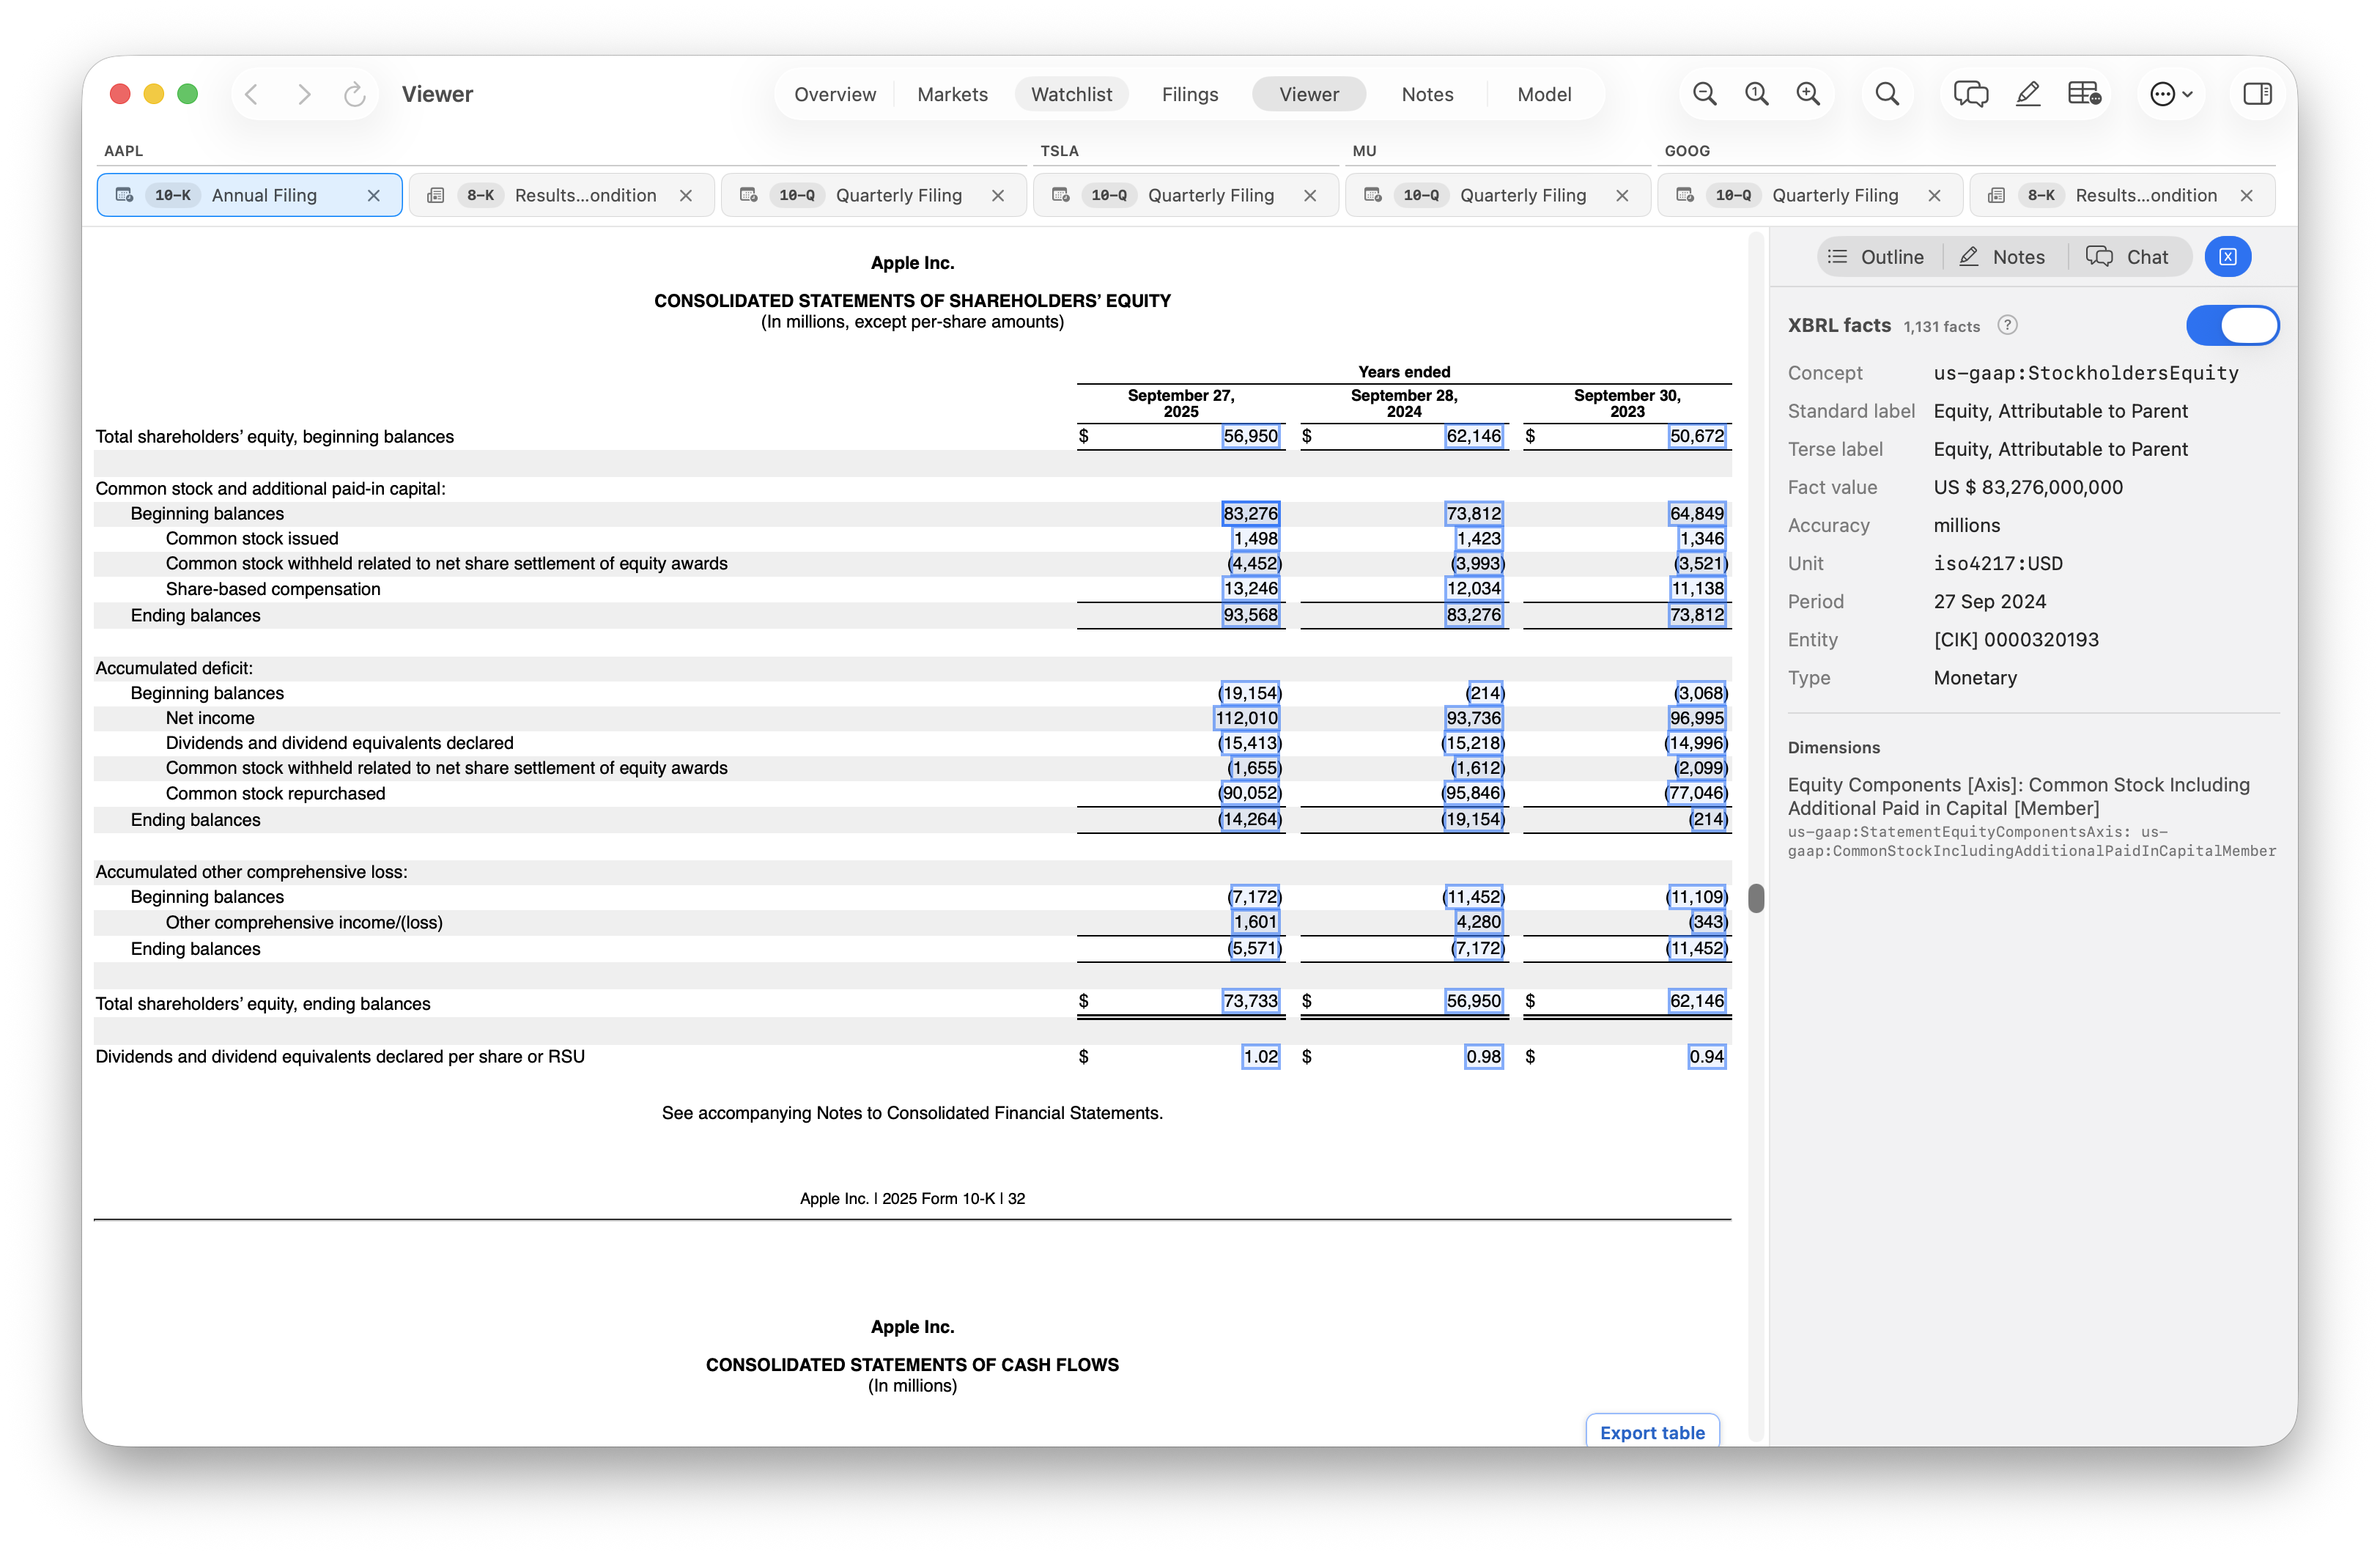Image resolution: width=2380 pixels, height=1555 pixels.
Task: Switch to the Markets tab
Action: [x=952, y=94]
